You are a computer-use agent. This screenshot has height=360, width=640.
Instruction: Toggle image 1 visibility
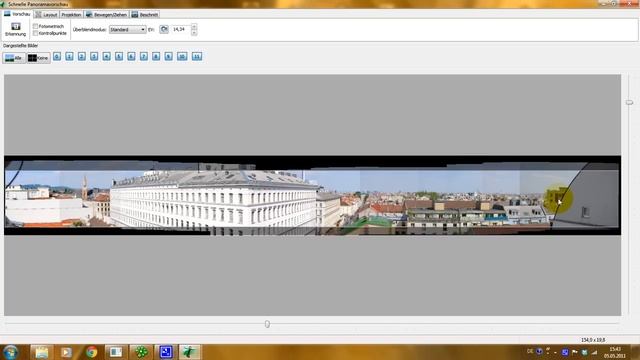click(69, 56)
